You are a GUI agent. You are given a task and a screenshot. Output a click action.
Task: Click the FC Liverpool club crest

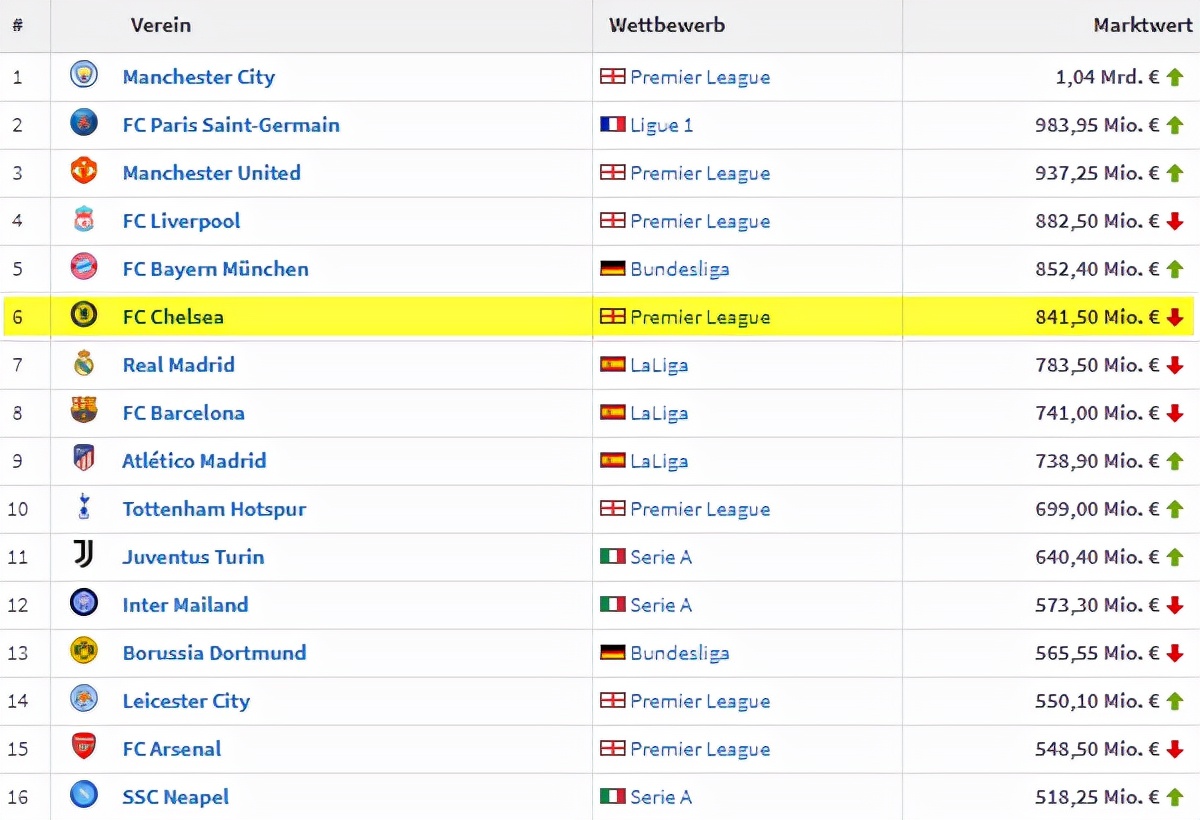coord(84,220)
